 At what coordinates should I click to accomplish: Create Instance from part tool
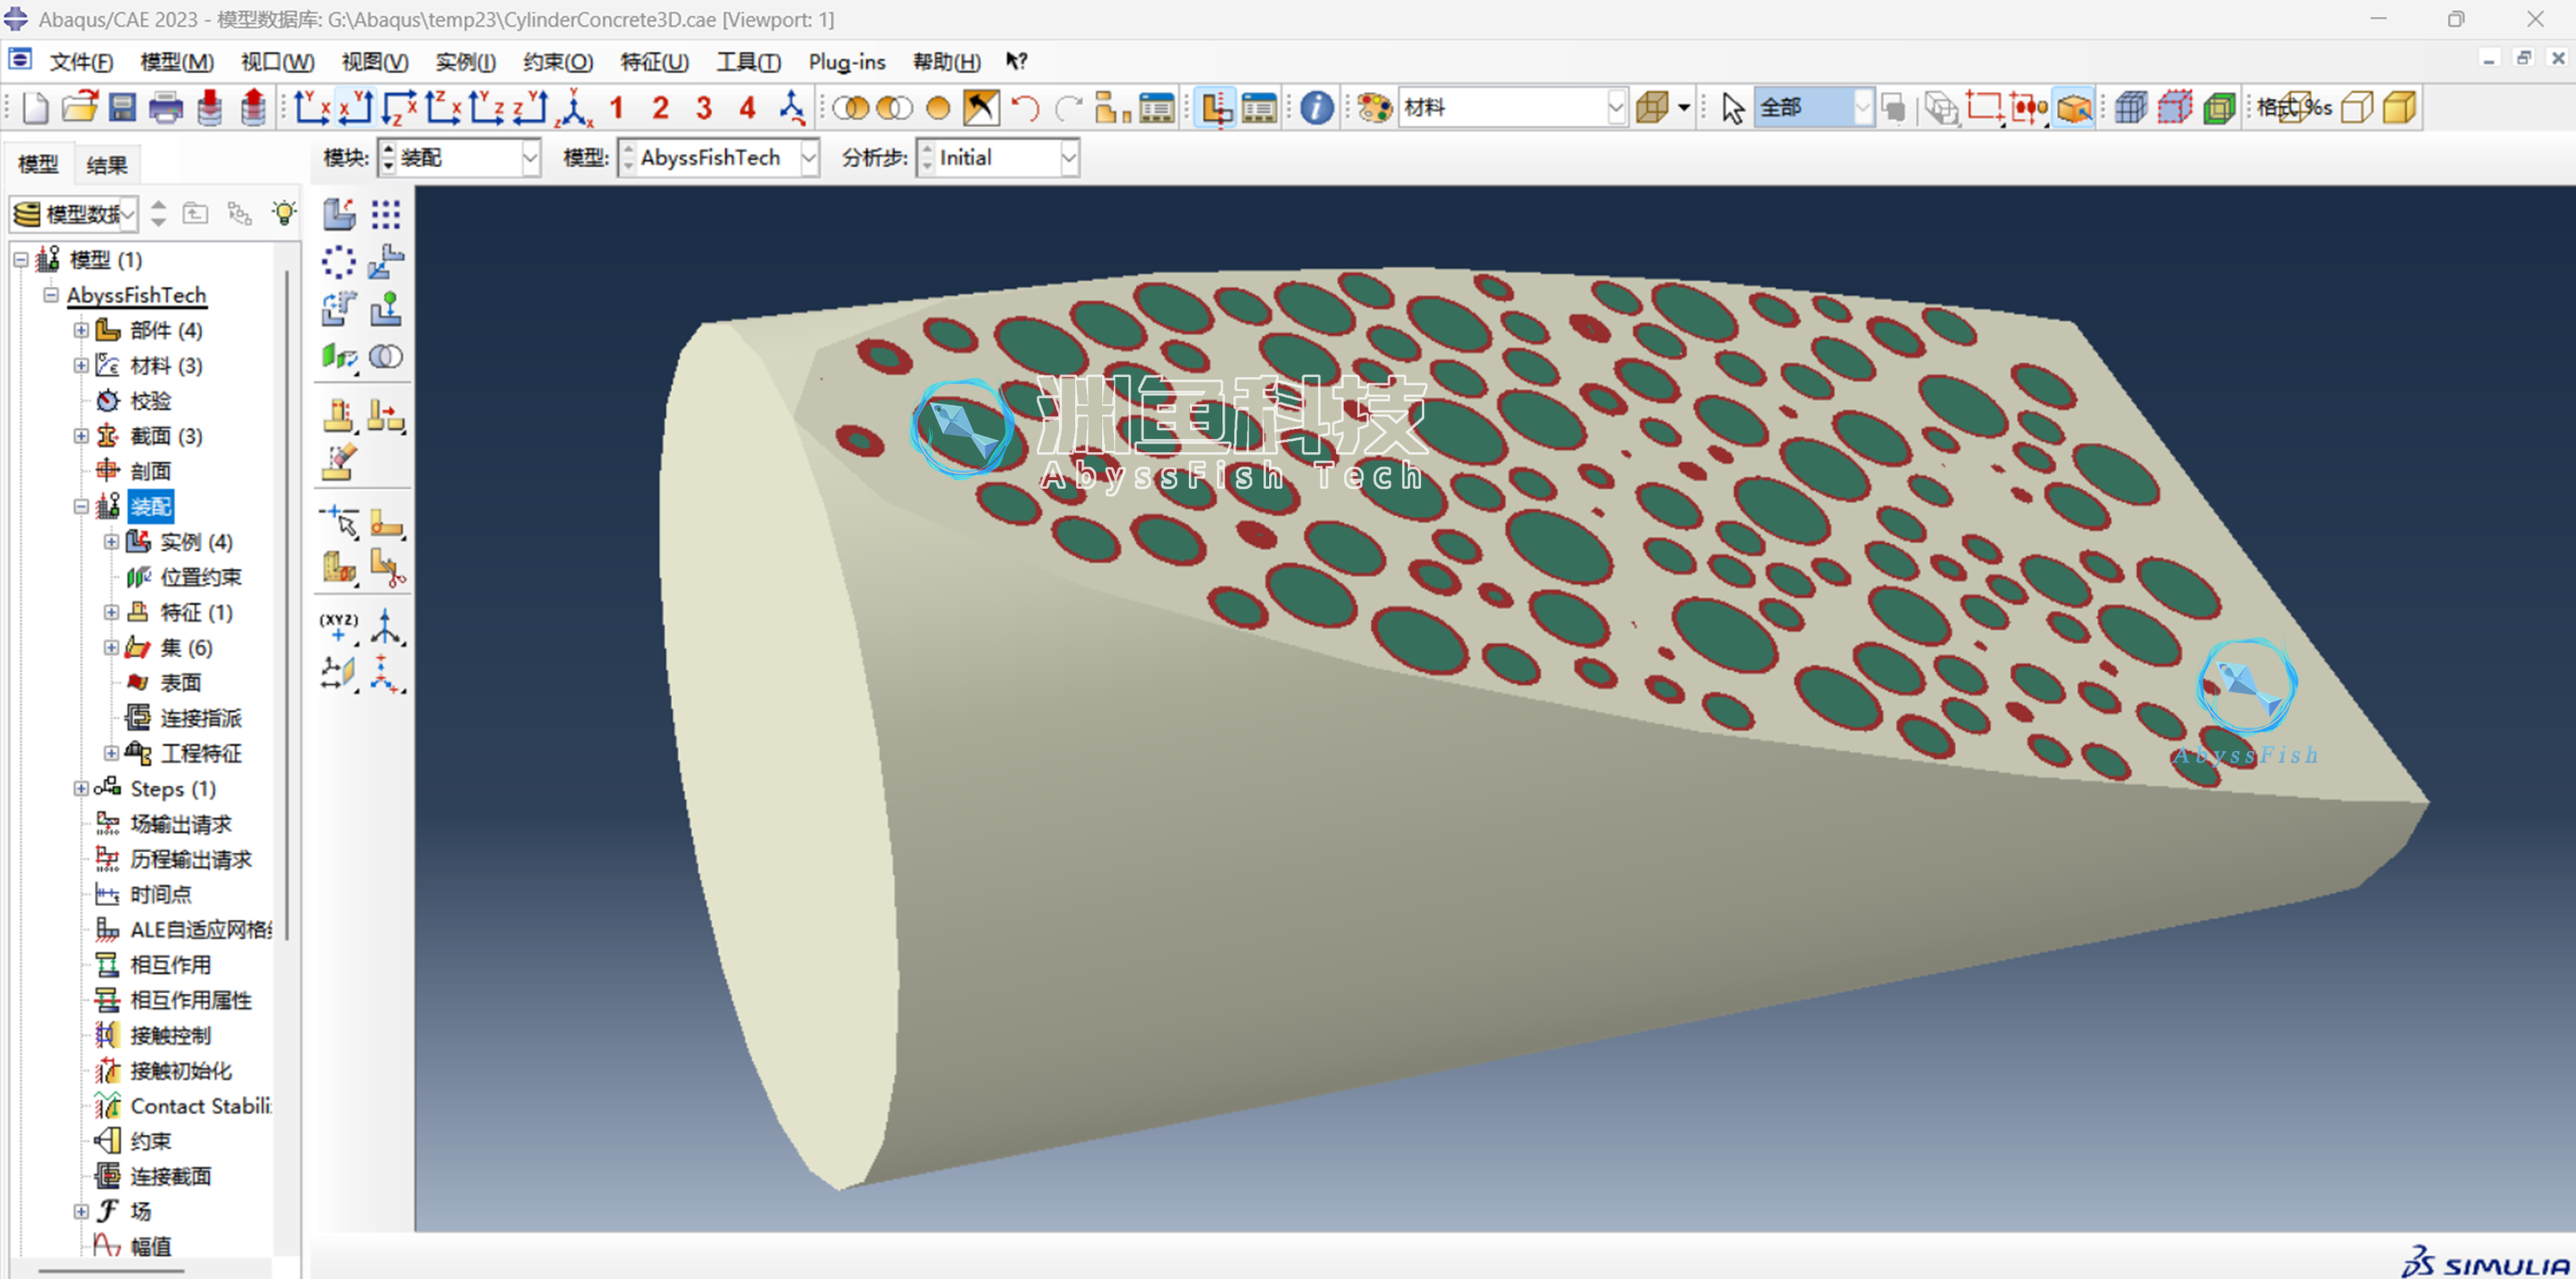tap(339, 213)
